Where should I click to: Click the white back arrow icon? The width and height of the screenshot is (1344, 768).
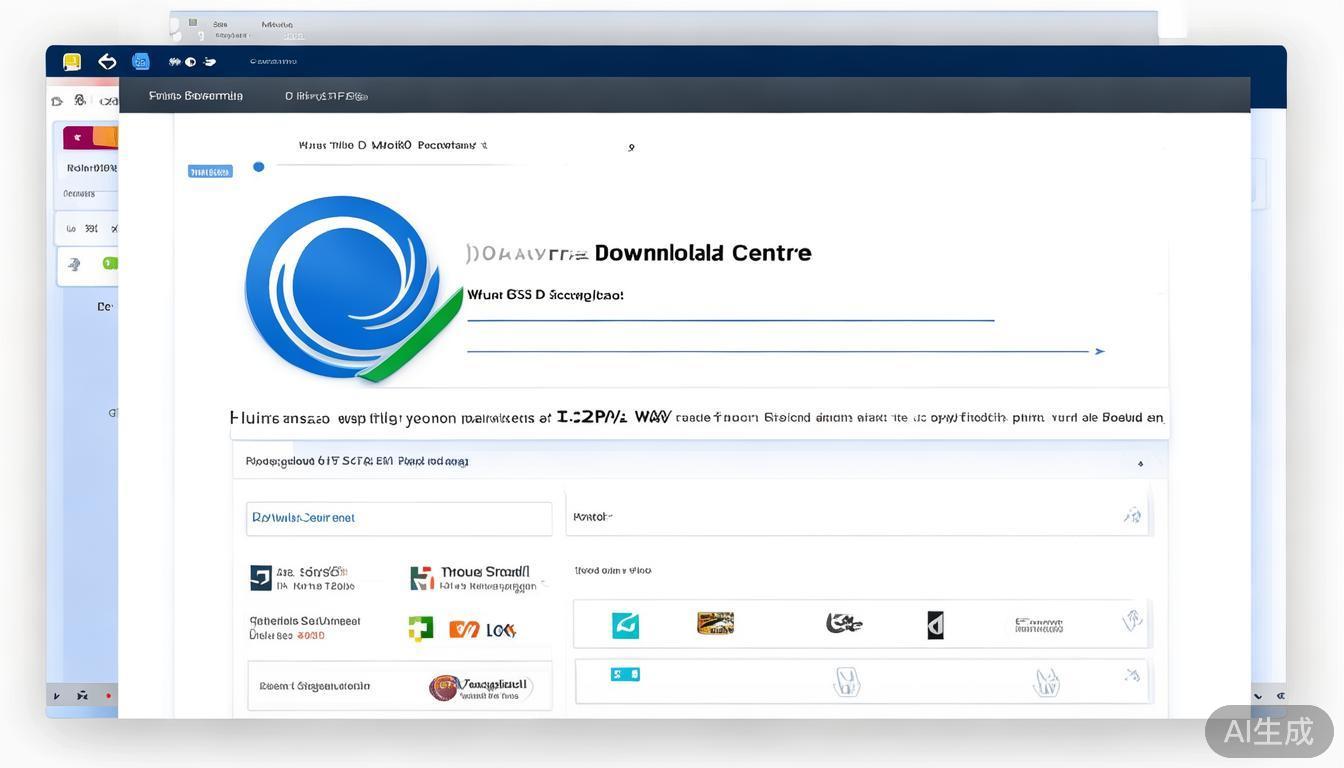pos(107,62)
